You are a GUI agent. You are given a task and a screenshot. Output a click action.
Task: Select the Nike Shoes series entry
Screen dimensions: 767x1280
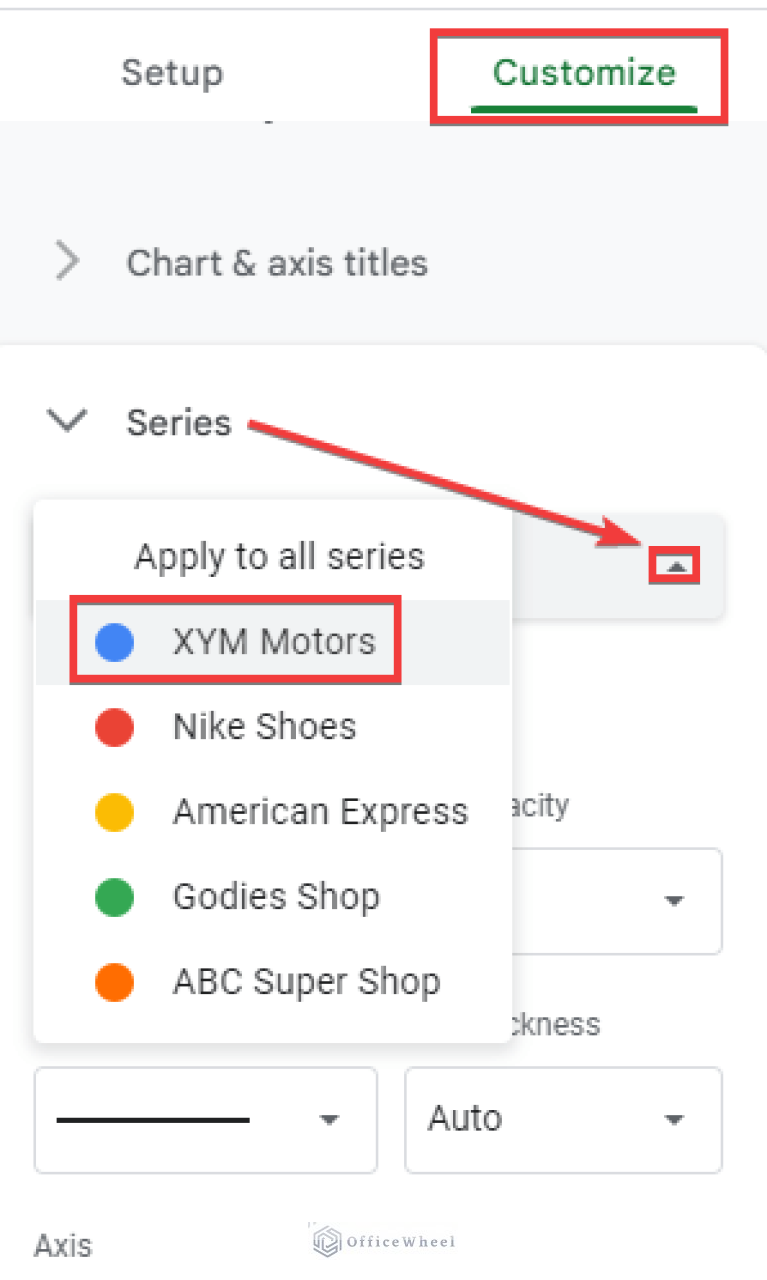click(264, 727)
